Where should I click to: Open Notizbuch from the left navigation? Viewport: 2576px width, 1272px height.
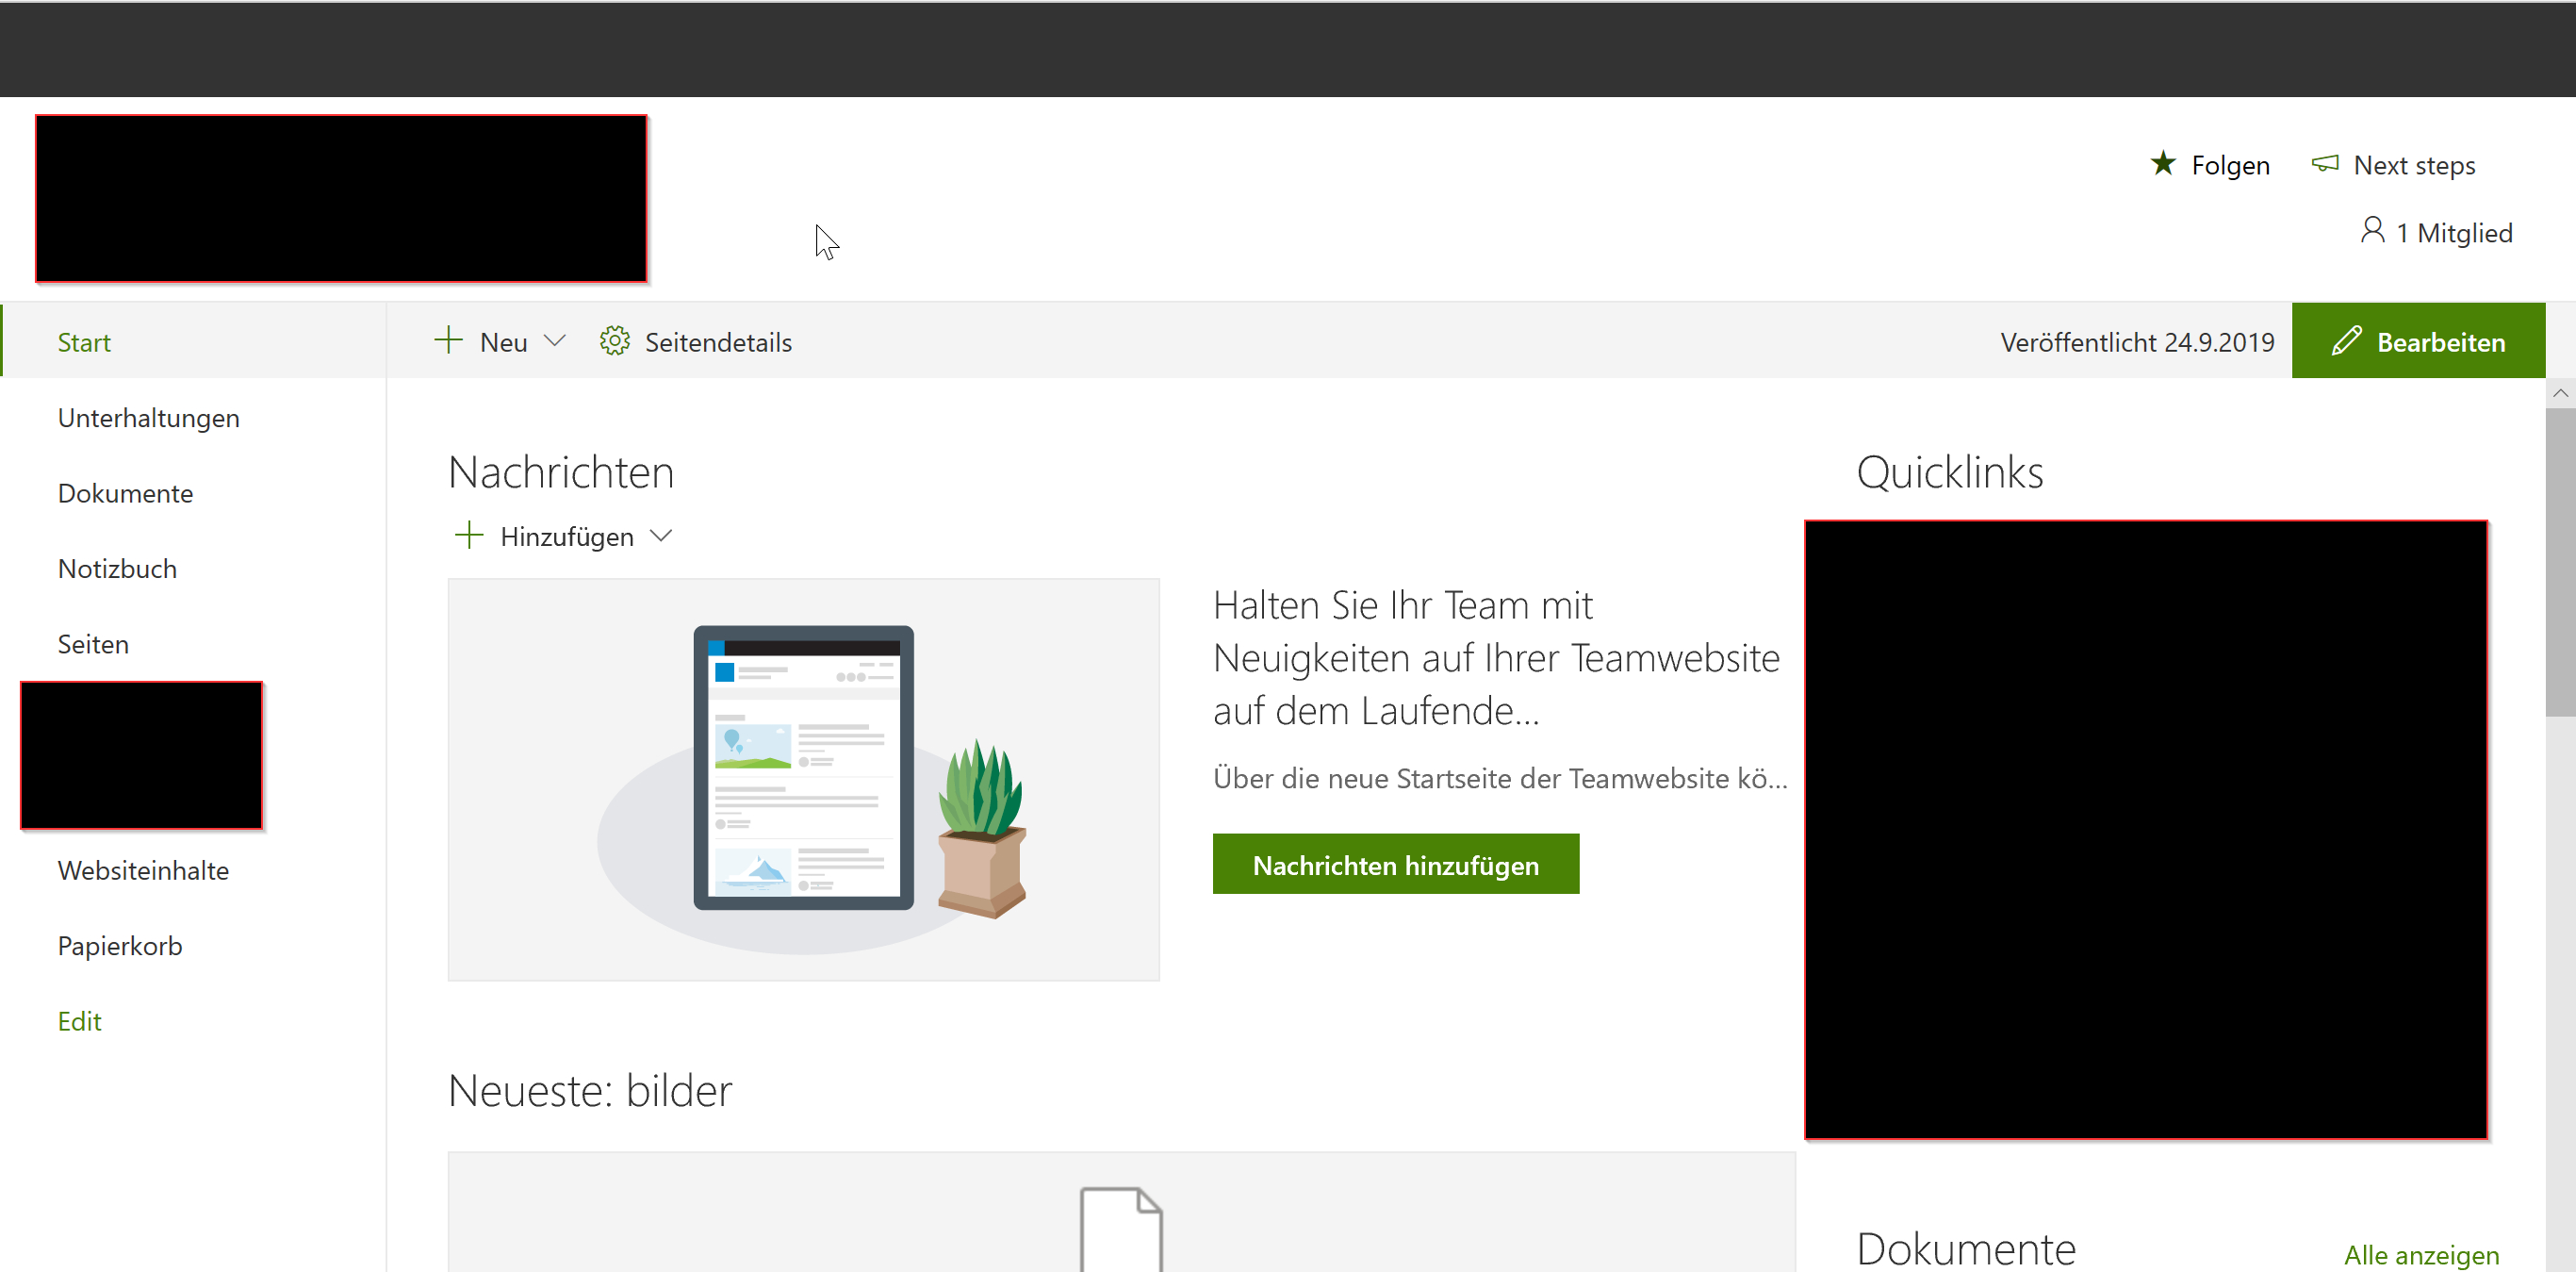pyautogui.click(x=117, y=569)
